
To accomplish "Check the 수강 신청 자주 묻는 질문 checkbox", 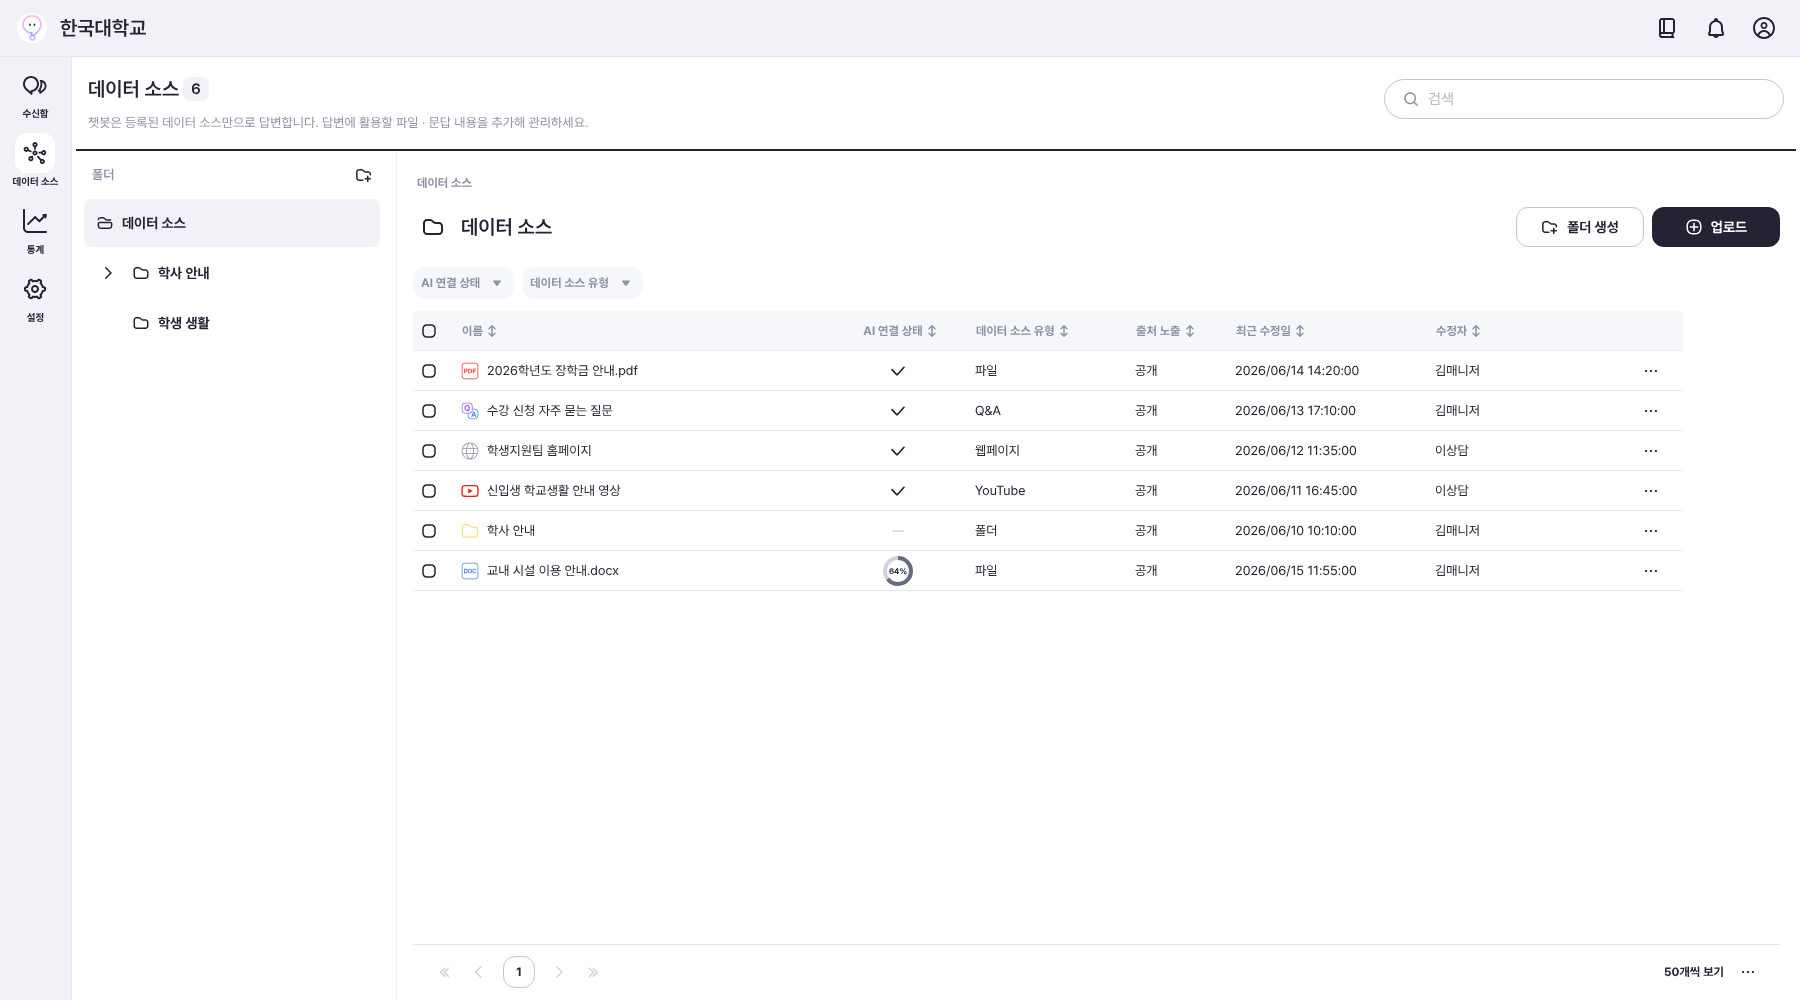I will coord(429,411).
